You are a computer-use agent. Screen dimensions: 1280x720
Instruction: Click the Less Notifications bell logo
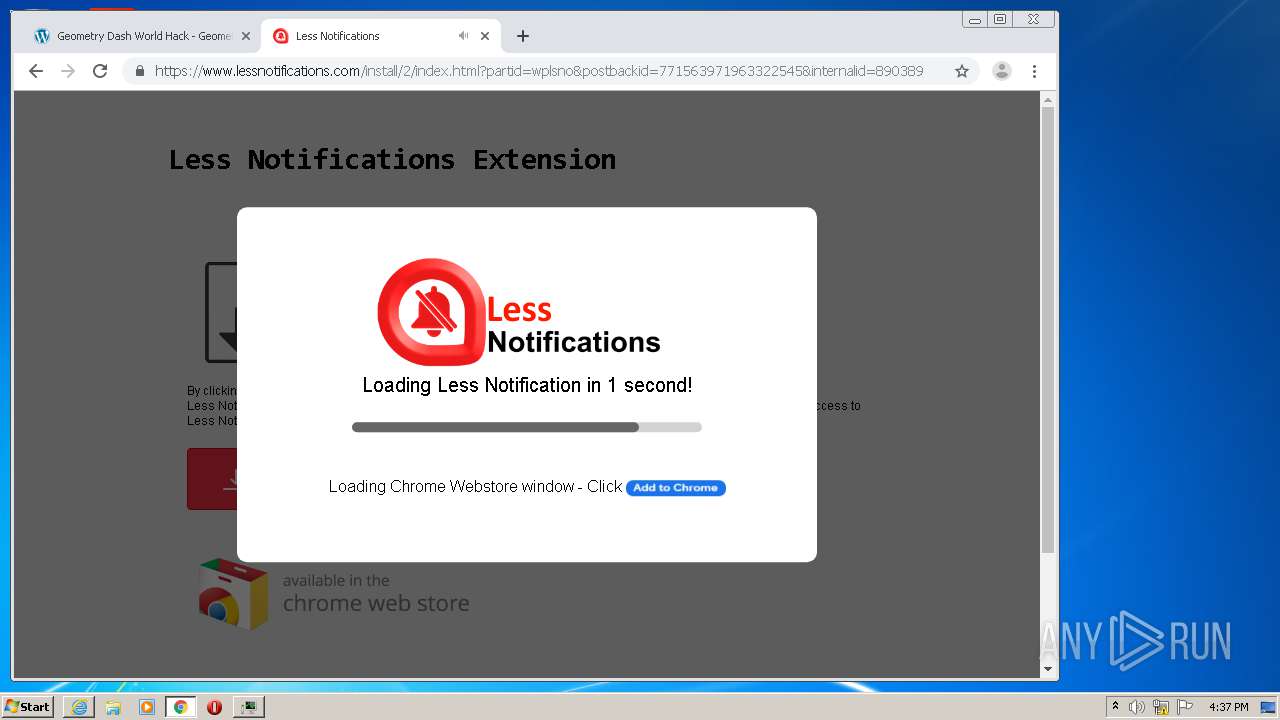431,312
